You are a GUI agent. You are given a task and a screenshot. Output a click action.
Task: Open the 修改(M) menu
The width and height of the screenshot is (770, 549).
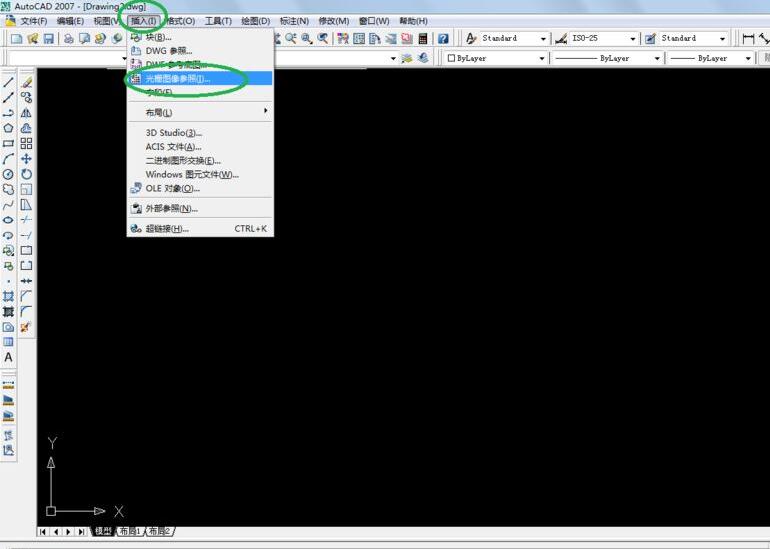(x=333, y=21)
